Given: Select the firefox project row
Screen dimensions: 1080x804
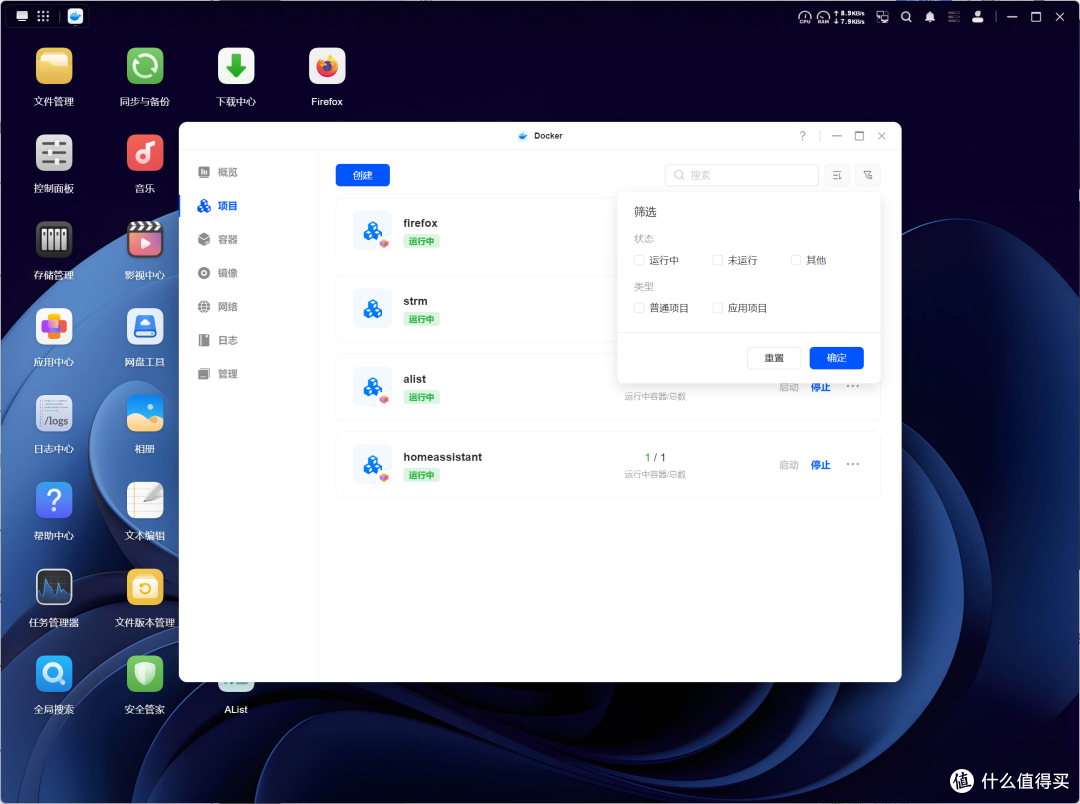Looking at the screenshot, I should pos(476,231).
